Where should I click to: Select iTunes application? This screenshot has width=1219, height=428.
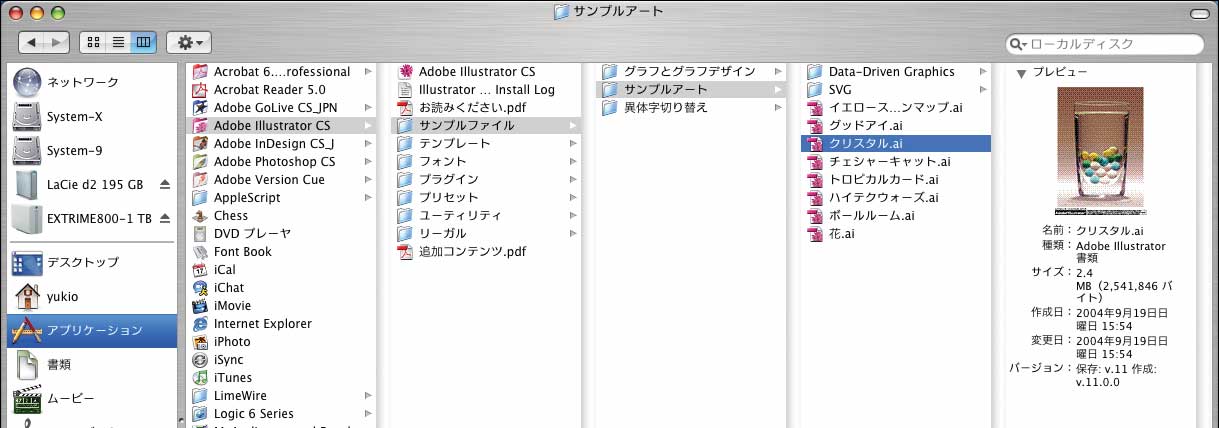pyautogui.click(x=282, y=378)
